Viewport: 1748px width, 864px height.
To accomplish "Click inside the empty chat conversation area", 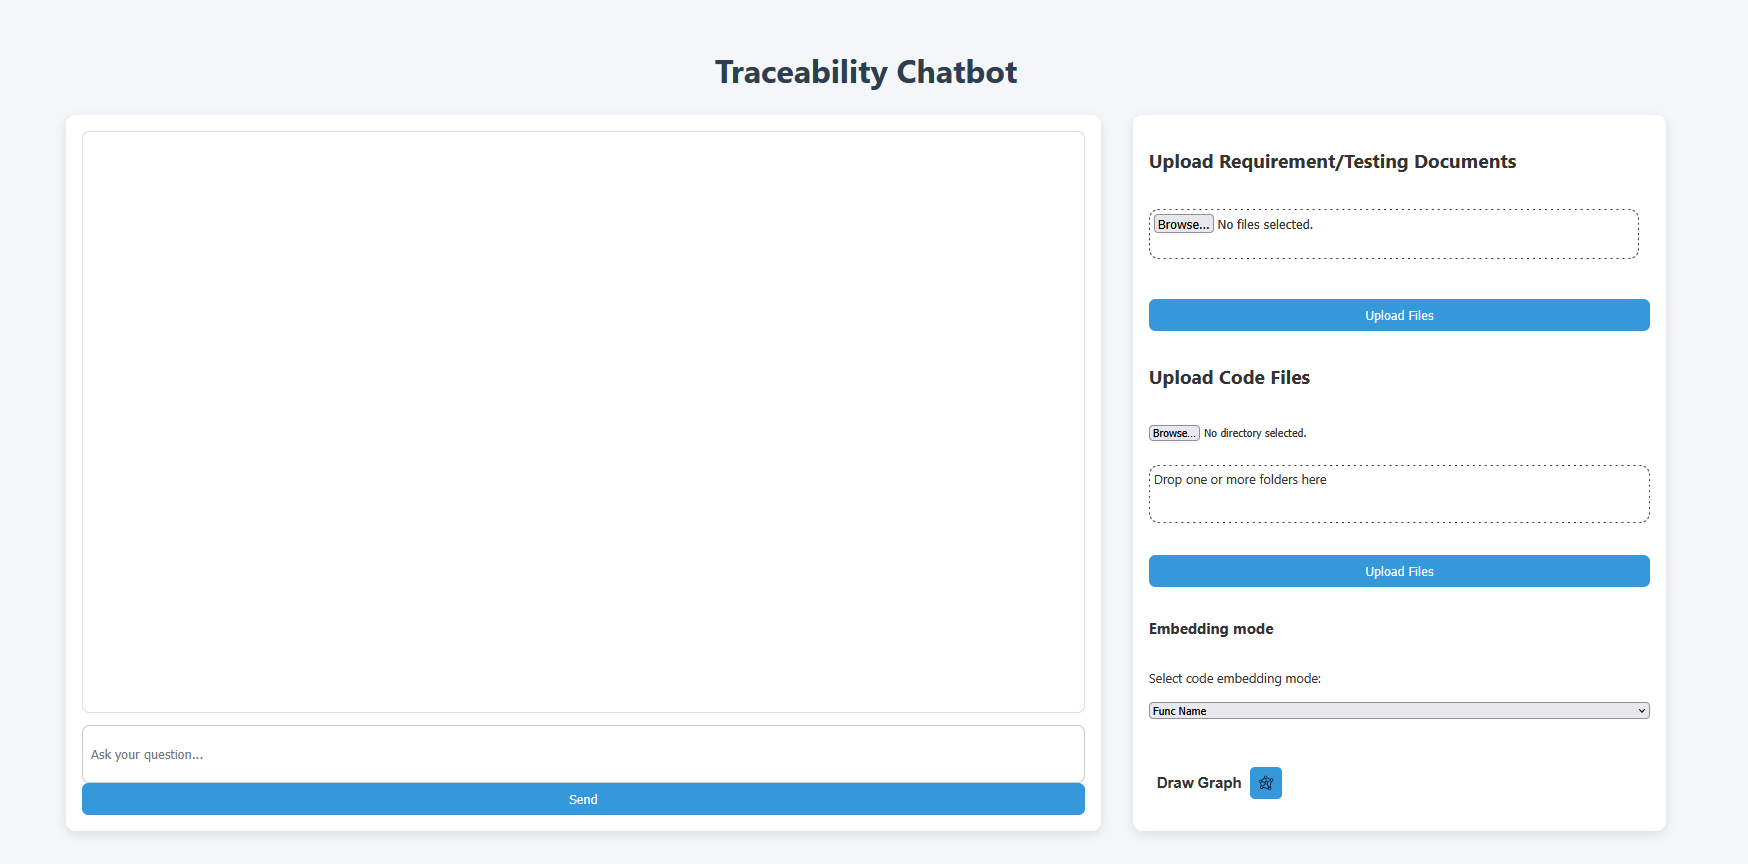I will click(583, 421).
